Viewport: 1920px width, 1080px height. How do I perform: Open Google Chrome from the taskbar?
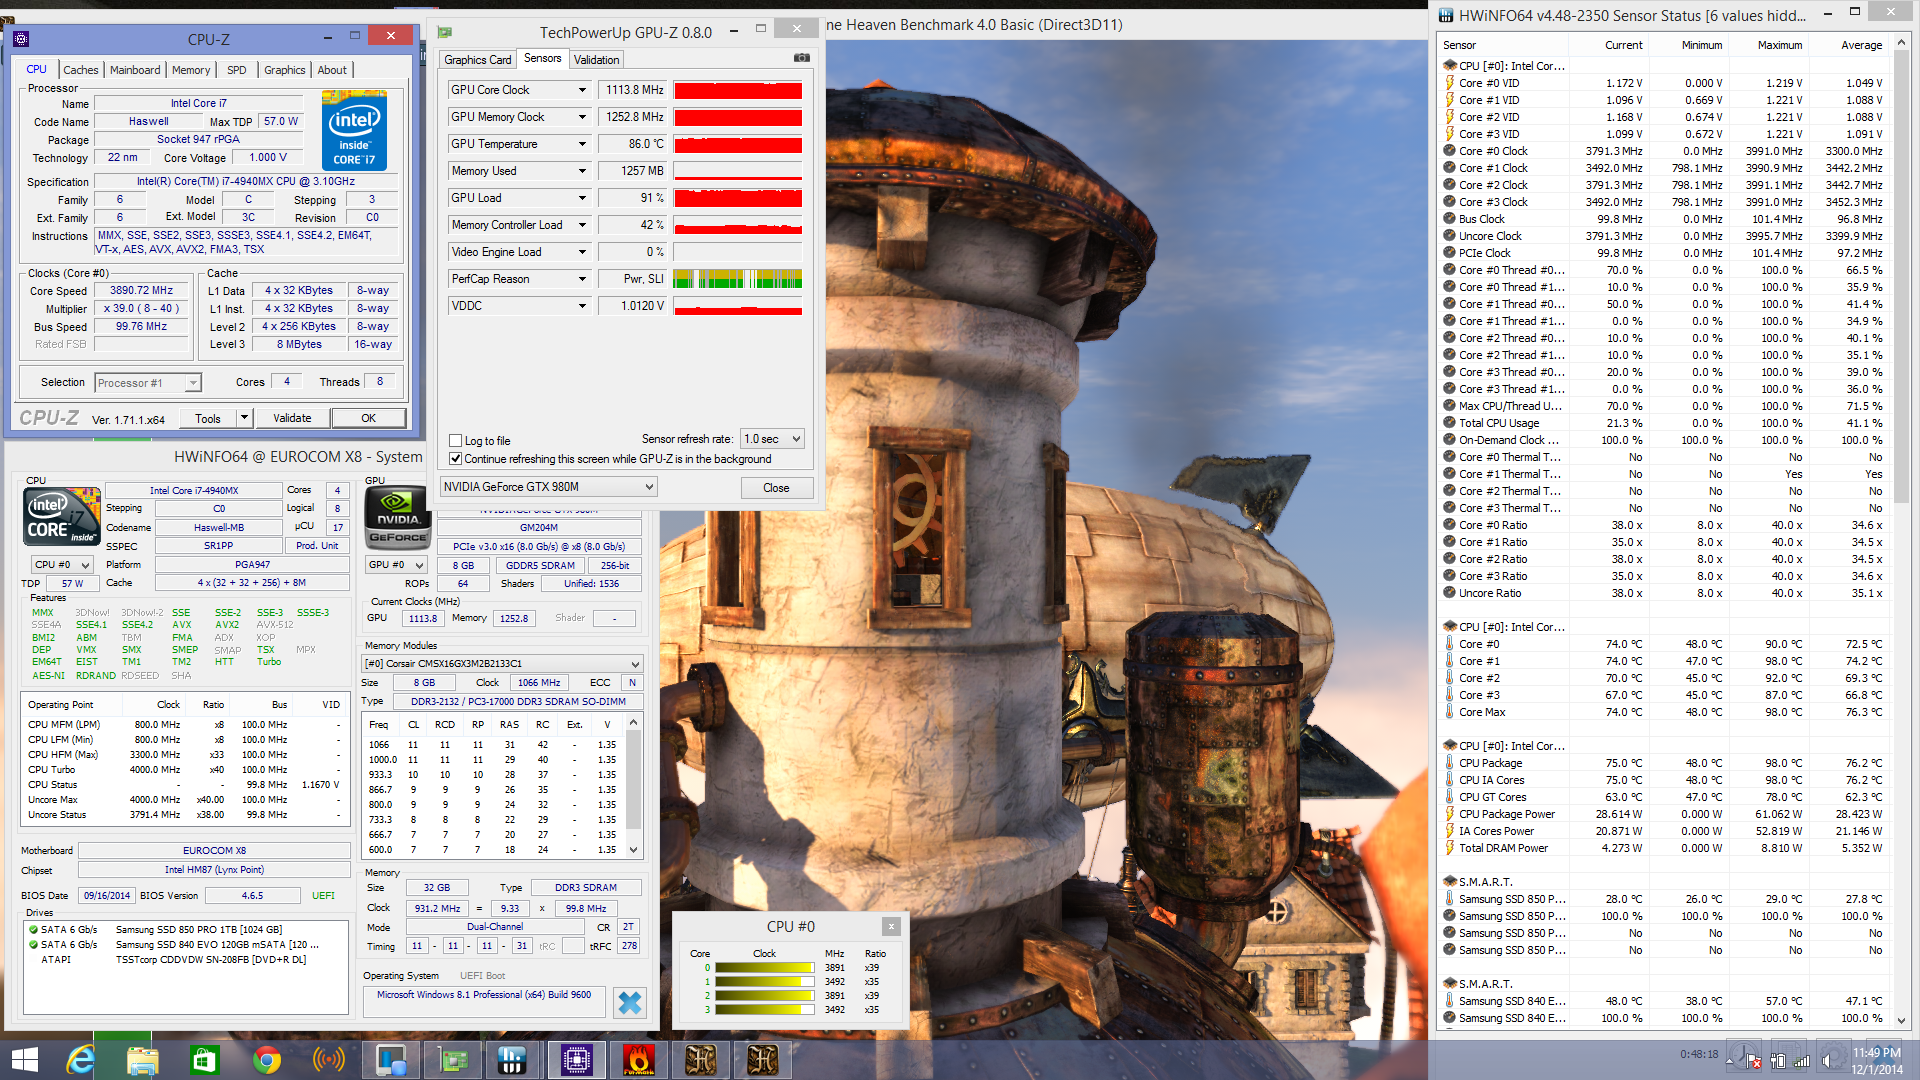(x=266, y=1060)
